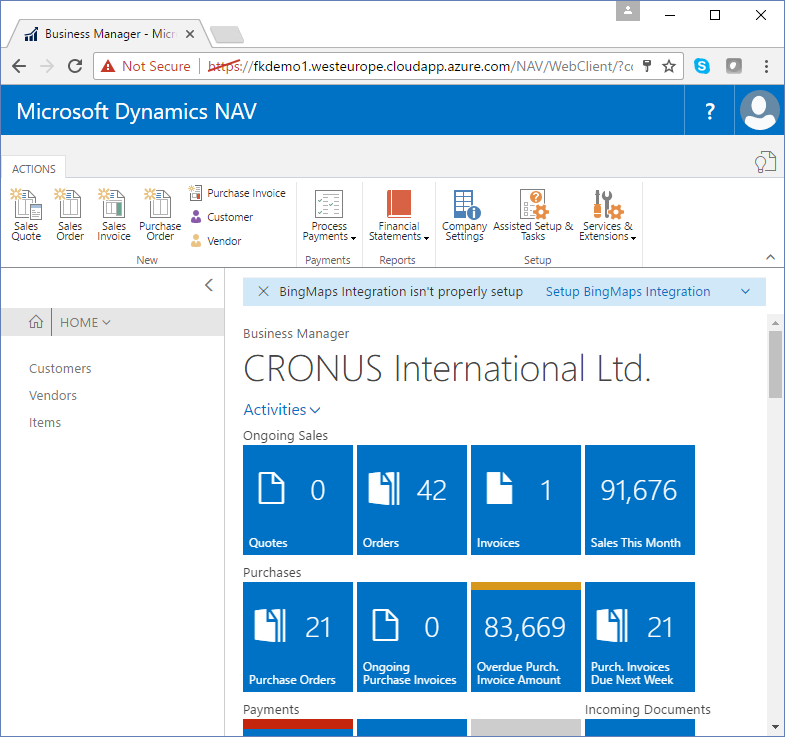This screenshot has height=737, width=785.
Task: Expand the Activities chevron menu
Action: point(282,410)
